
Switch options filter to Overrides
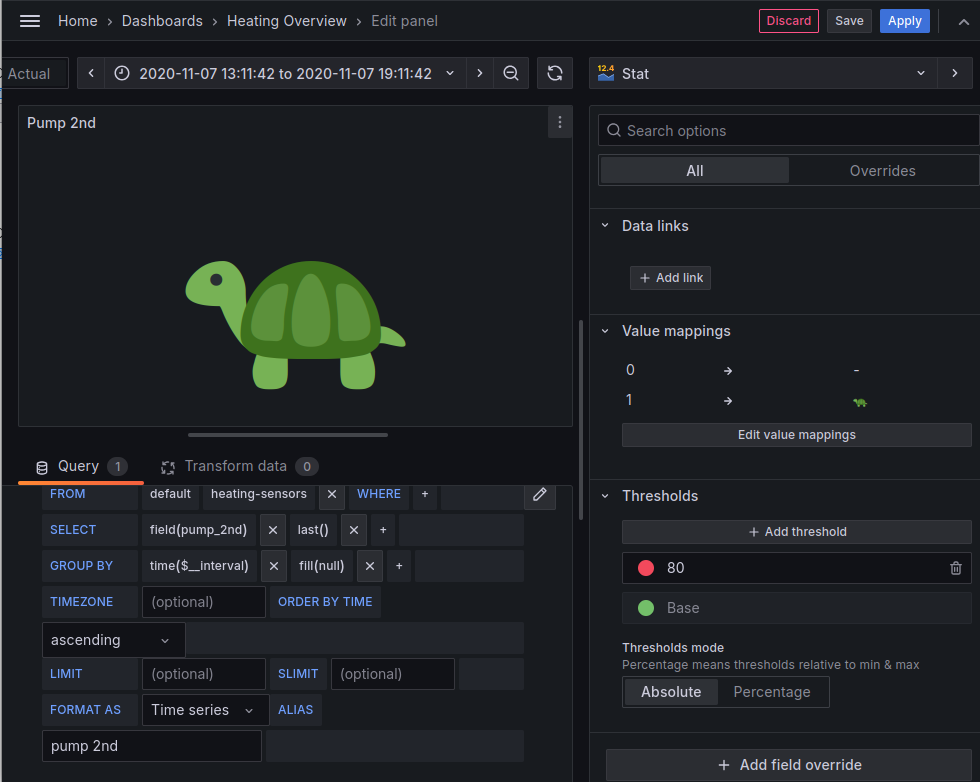click(x=882, y=171)
